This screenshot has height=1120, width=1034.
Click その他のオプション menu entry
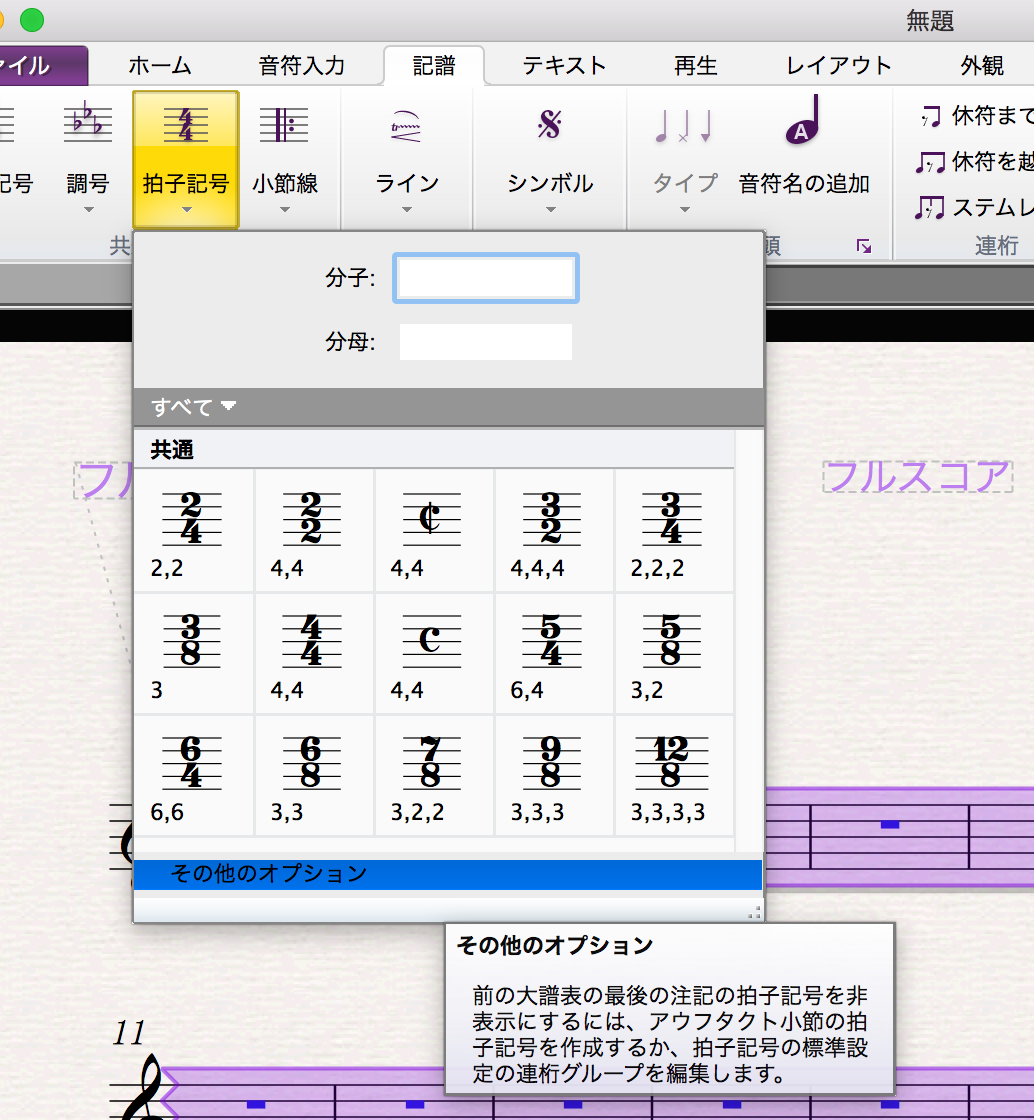point(447,874)
